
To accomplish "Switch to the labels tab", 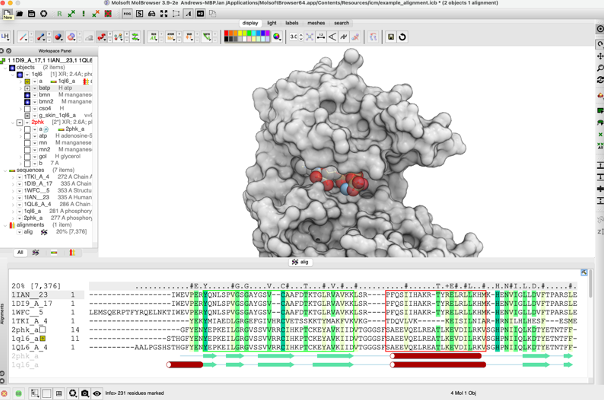I will (291, 22).
